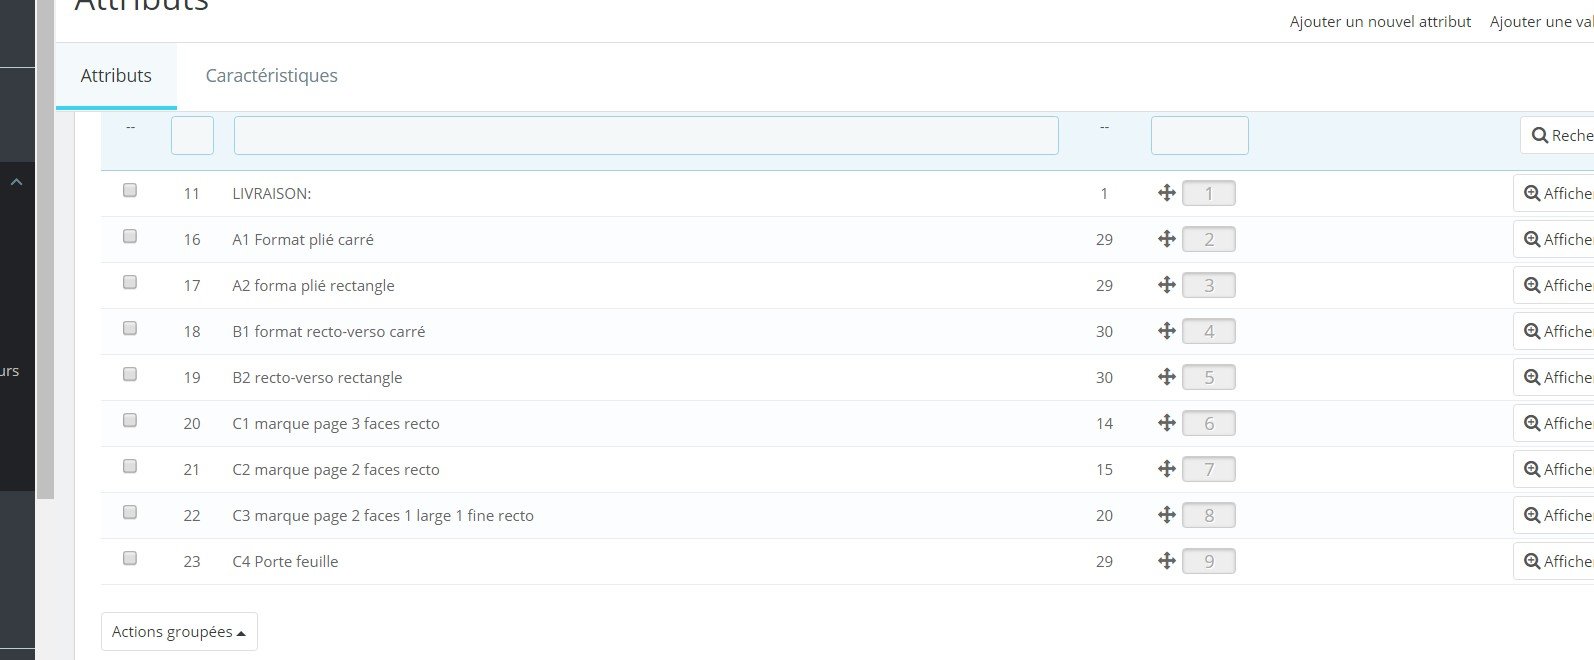The width and height of the screenshot is (1594, 660).
Task: Click values count 15
Action: tap(1104, 469)
